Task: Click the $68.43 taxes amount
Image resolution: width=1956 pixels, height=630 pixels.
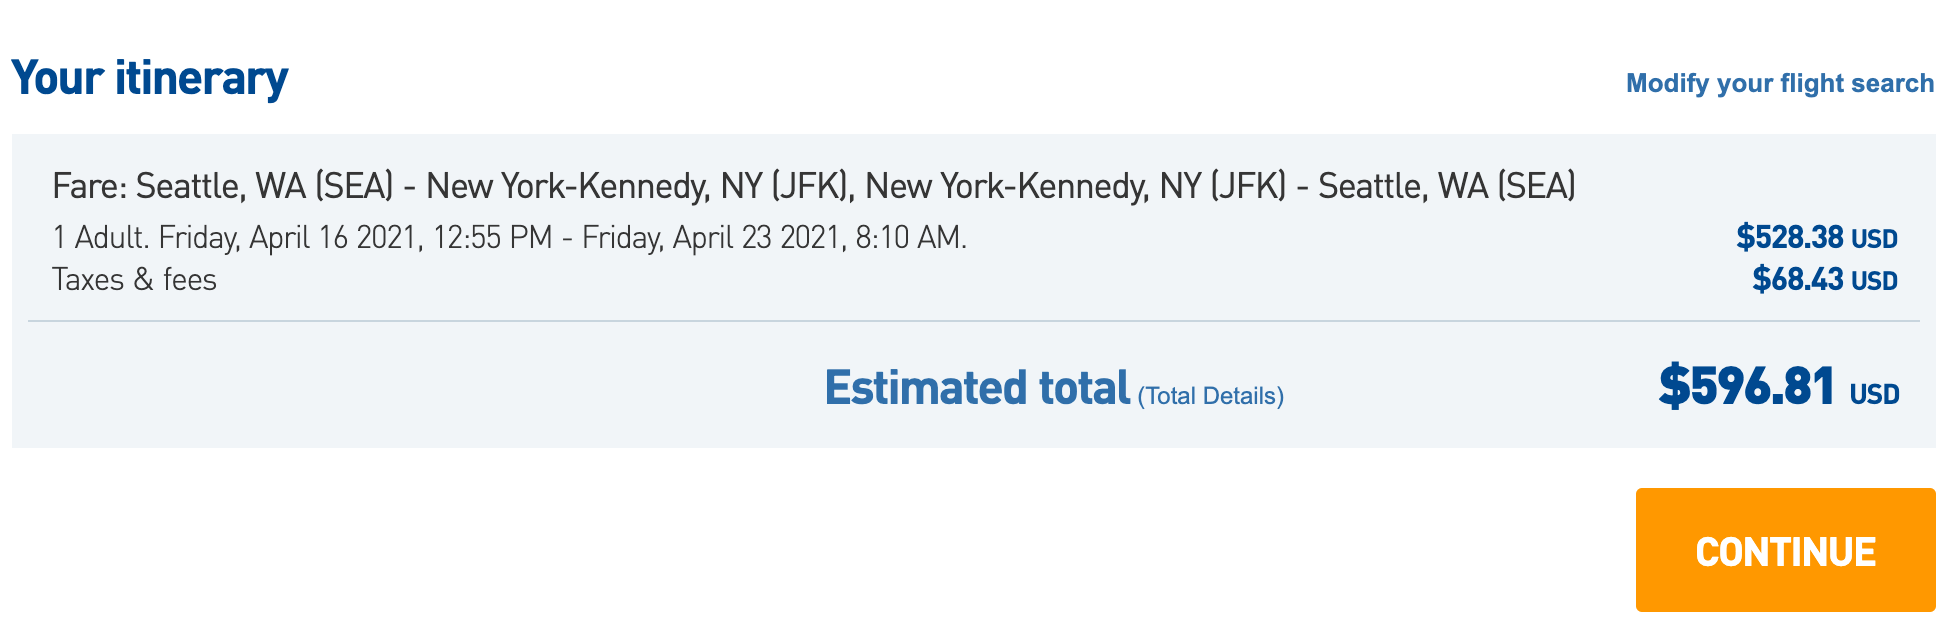Action: (1797, 279)
